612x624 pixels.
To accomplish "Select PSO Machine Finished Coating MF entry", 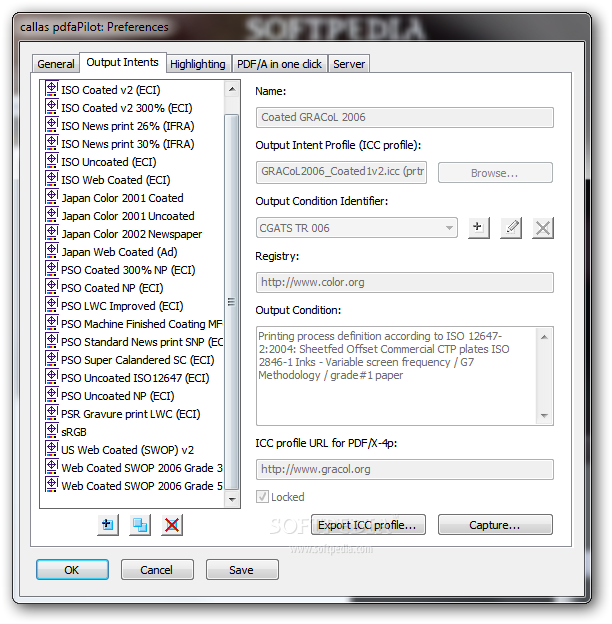I will [142, 324].
